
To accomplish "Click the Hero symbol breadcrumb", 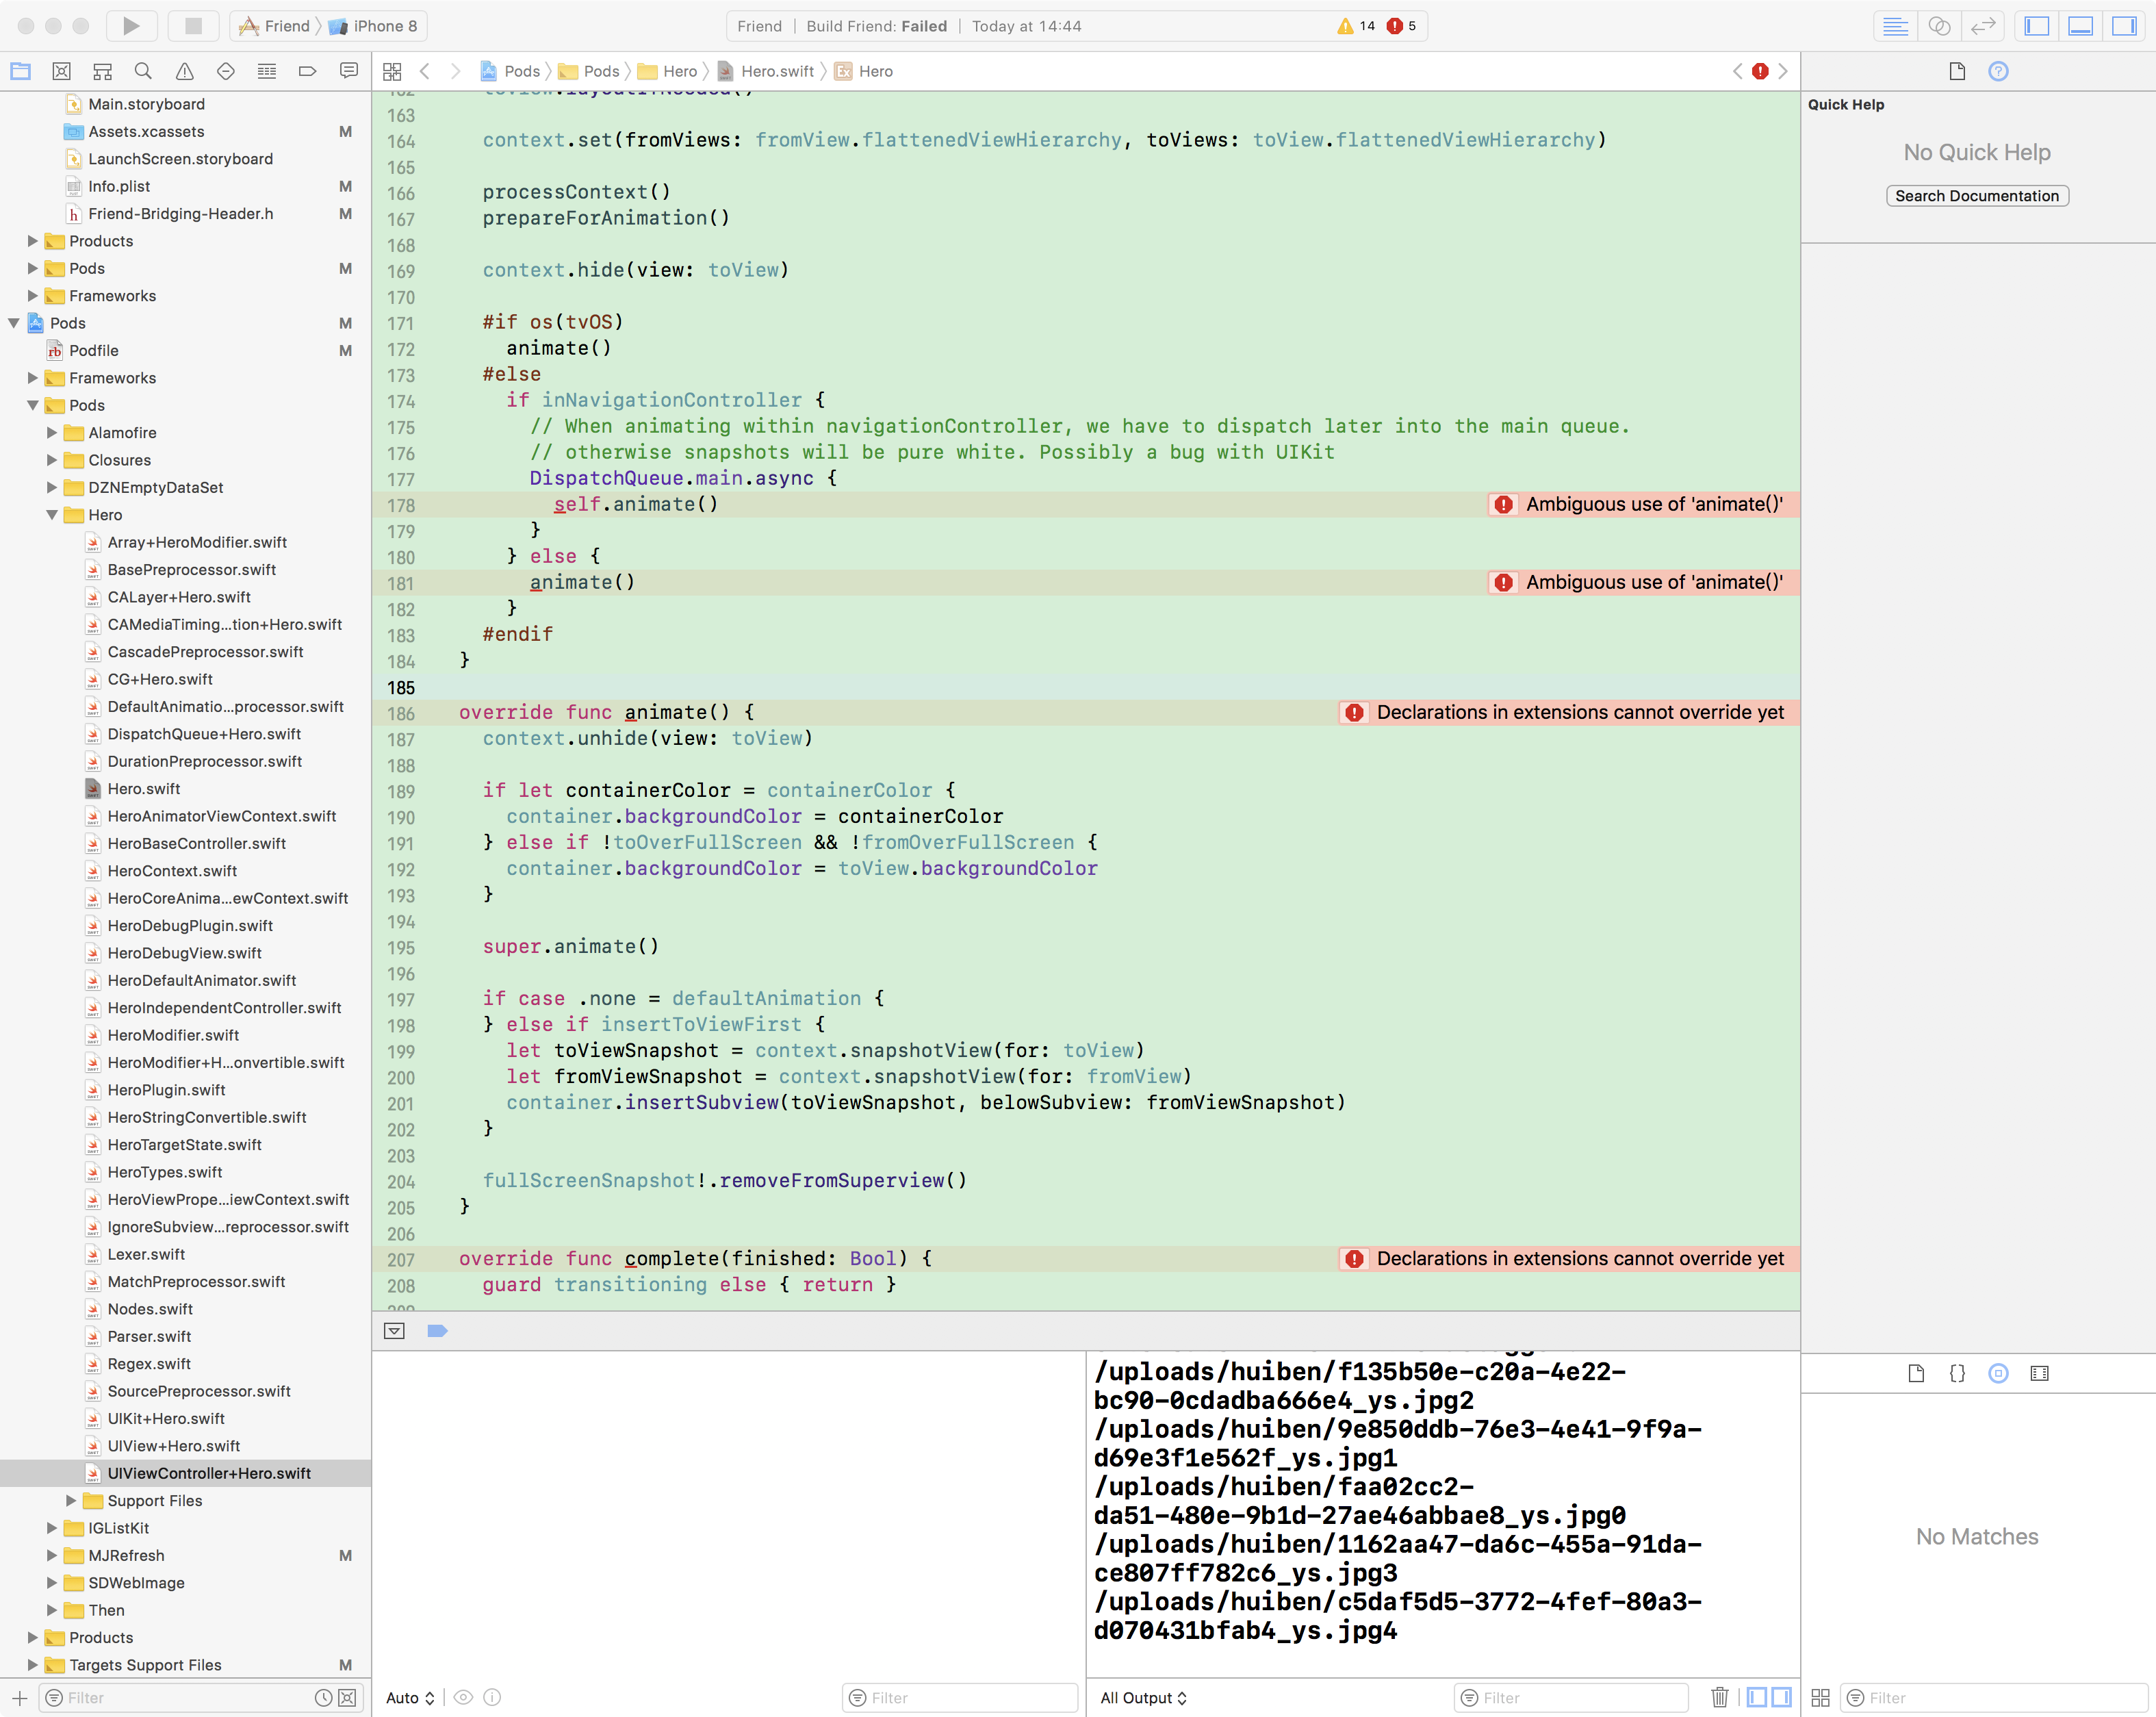I will click(864, 71).
